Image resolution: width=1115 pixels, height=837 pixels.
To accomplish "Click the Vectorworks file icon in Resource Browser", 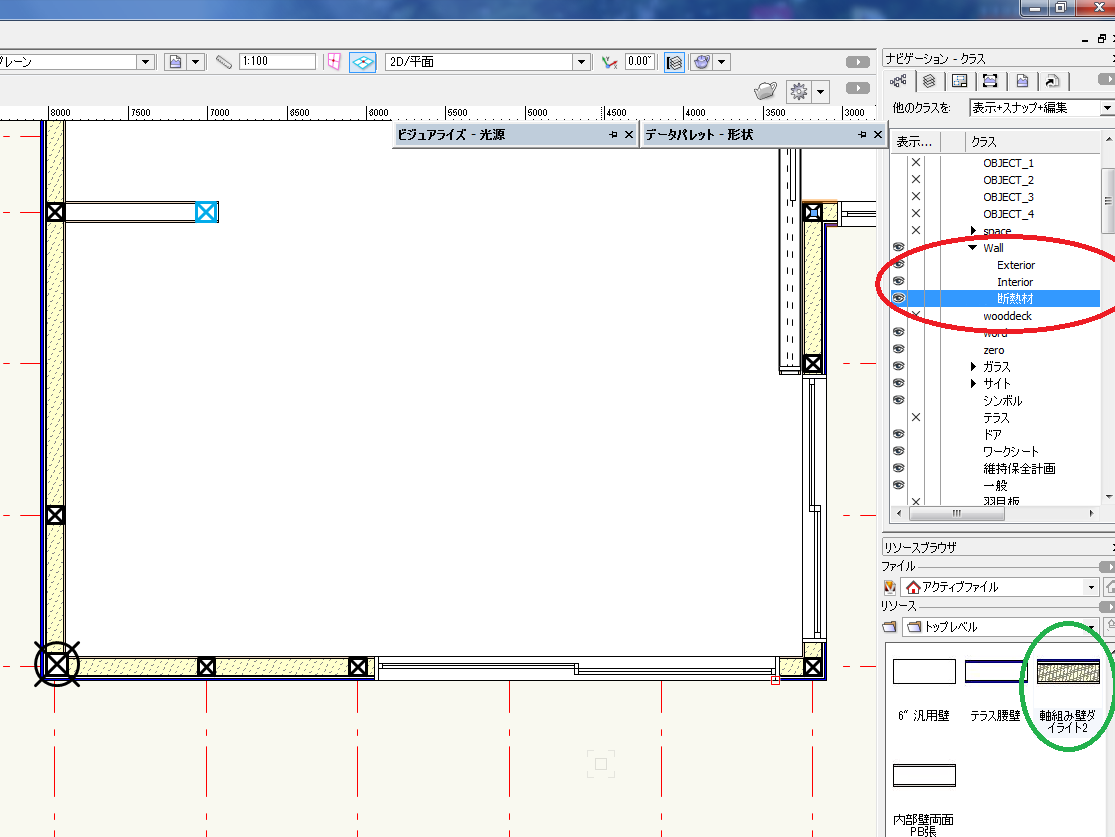I will [x=890, y=587].
